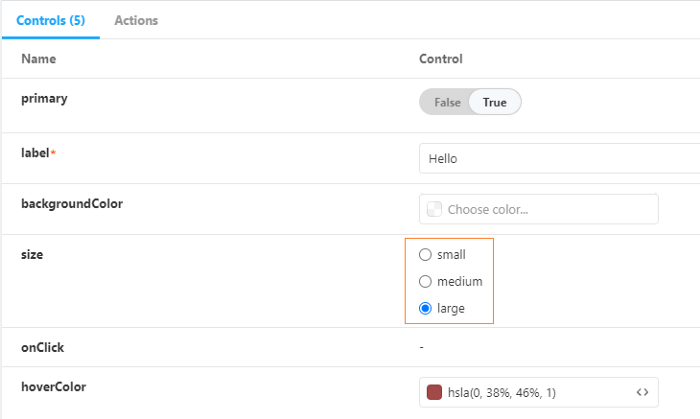Click the label property name
This screenshot has width=700, height=419.
[37, 152]
